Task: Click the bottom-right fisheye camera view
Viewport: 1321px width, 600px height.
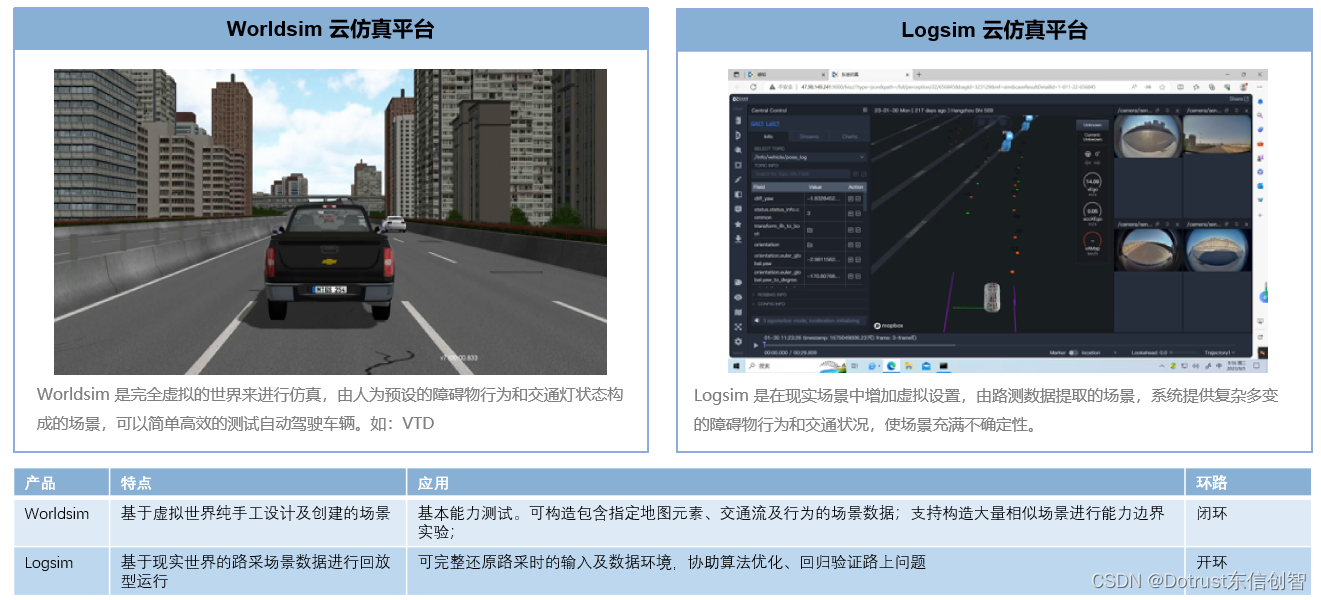Action: 1217,250
